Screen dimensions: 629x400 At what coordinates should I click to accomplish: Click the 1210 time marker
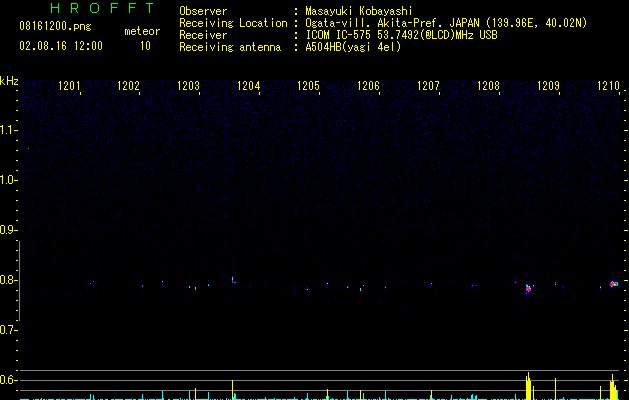(609, 86)
